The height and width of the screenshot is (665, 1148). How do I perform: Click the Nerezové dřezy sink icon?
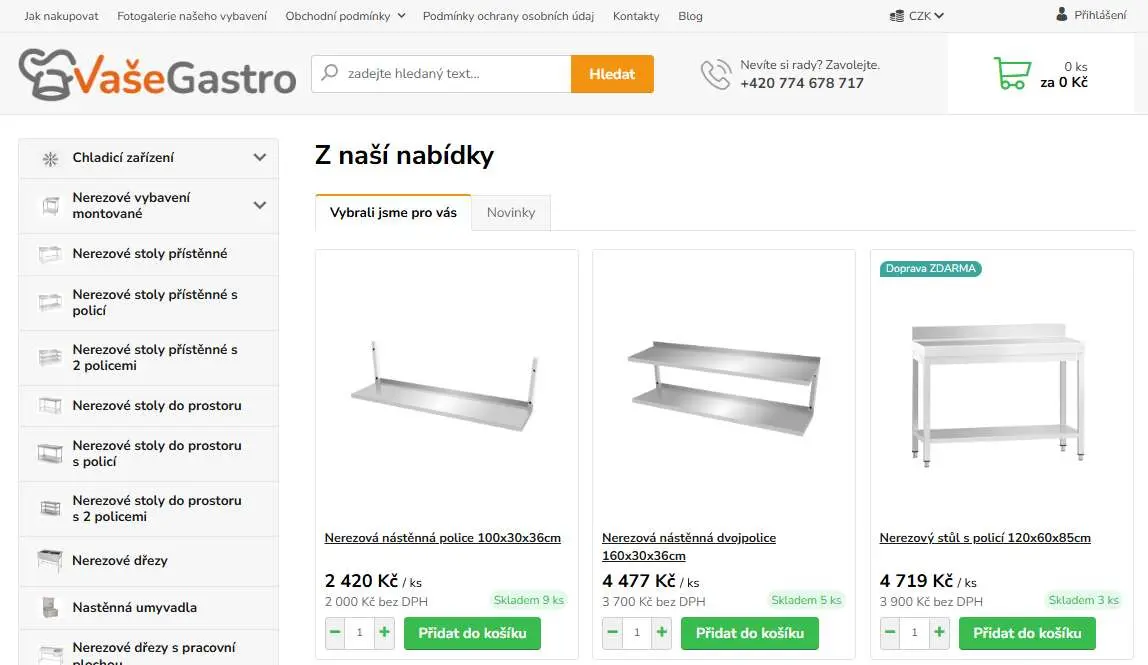click(48, 560)
